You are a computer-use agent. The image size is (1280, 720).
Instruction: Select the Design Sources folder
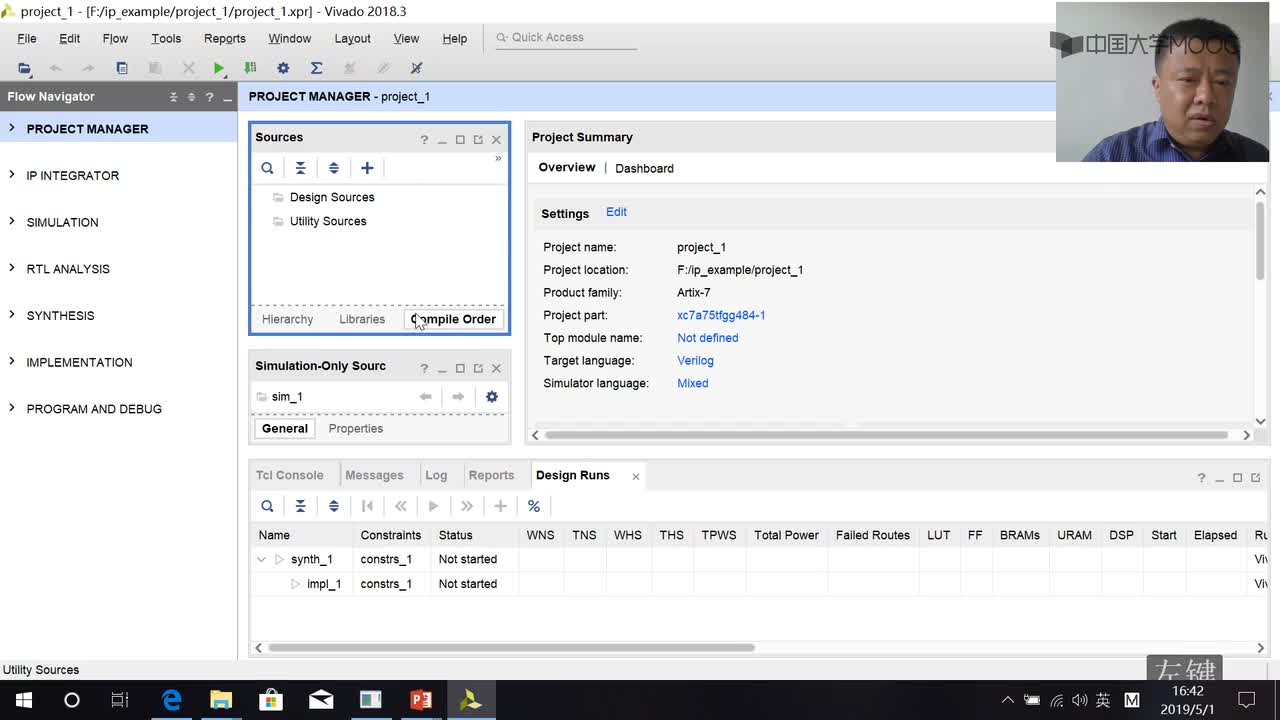332,197
